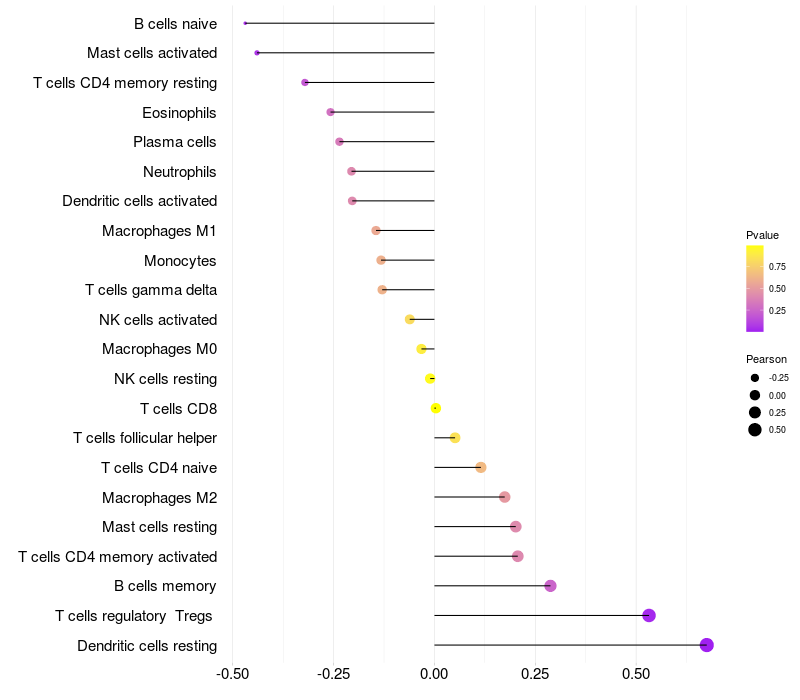Viewport: 800px width, 700px height.
Task: Select the -0.50 x-axis tick label
Action: coord(233,674)
